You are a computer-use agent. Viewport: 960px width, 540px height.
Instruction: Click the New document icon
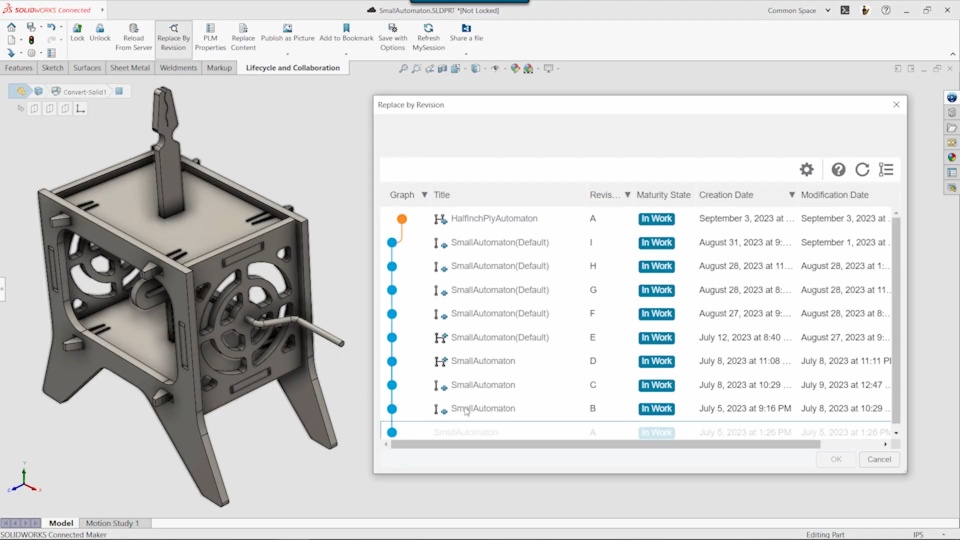tap(11, 40)
